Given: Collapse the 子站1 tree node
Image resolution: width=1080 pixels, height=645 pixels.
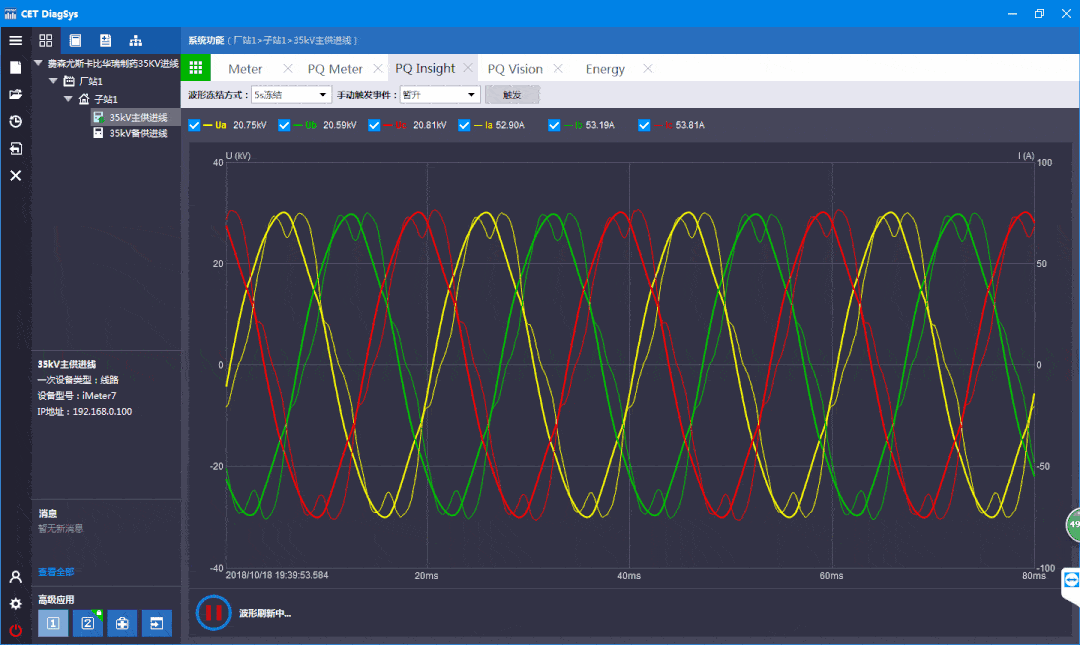Looking at the screenshot, I should (x=68, y=99).
